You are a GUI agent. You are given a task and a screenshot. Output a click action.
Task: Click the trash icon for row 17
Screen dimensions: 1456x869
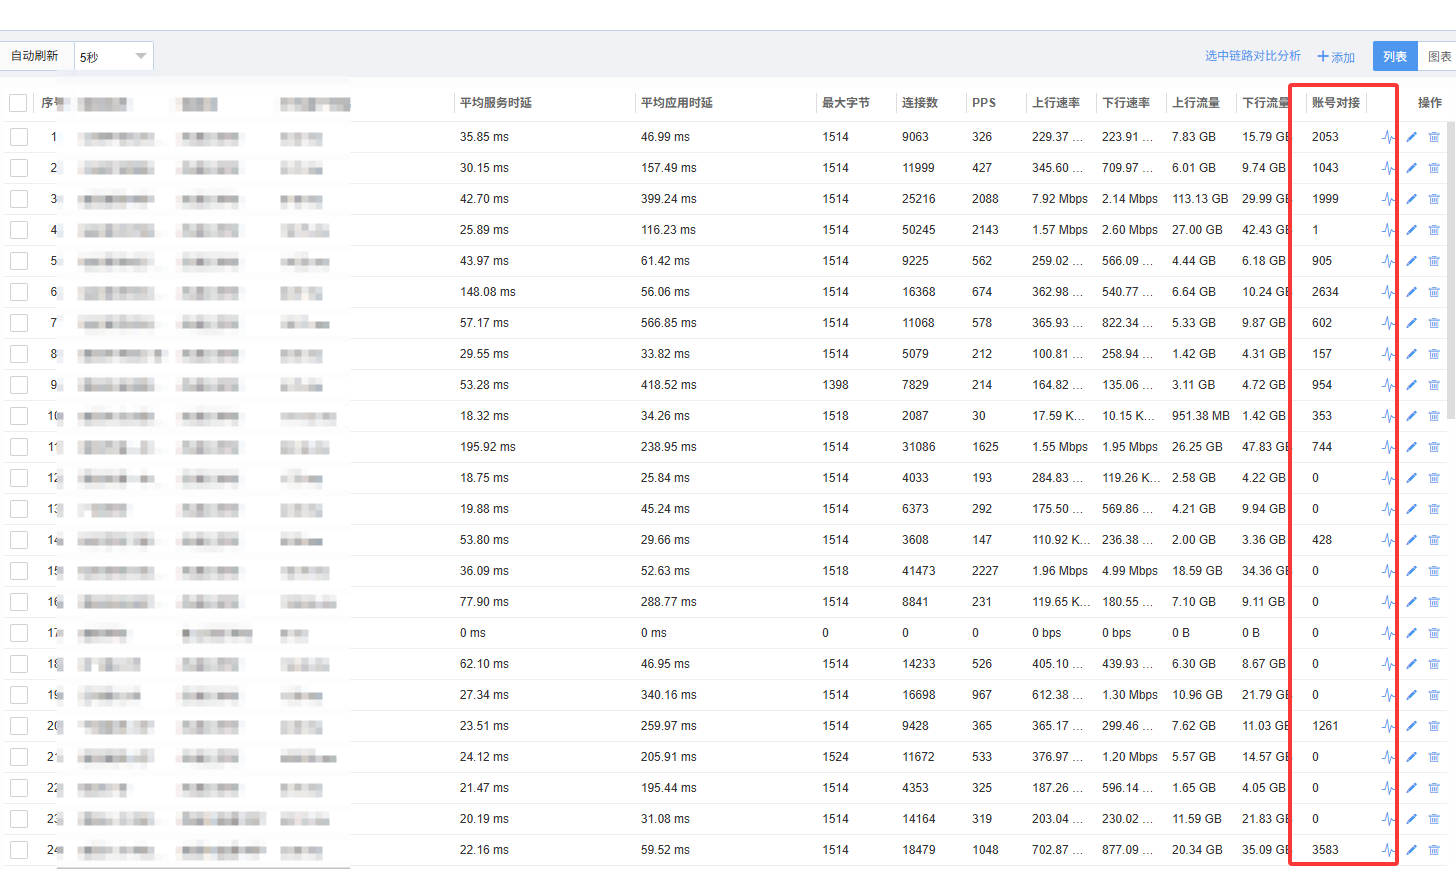click(x=1434, y=633)
